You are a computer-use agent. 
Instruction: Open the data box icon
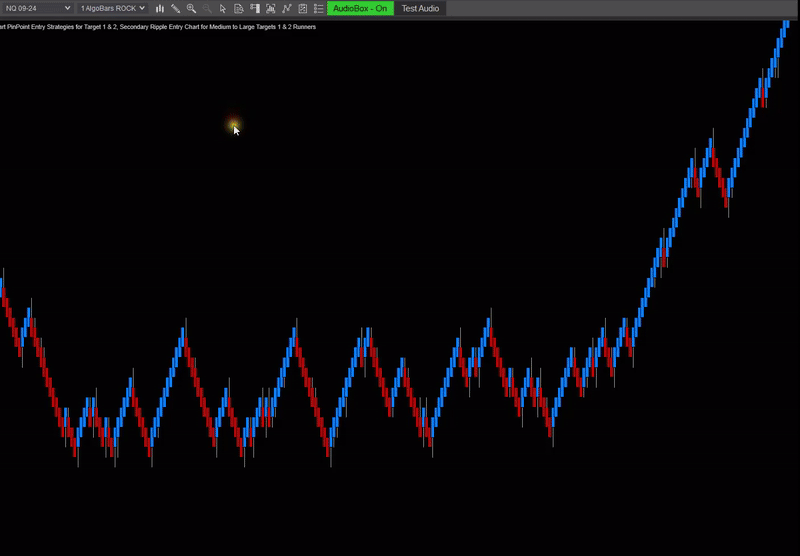239,8
